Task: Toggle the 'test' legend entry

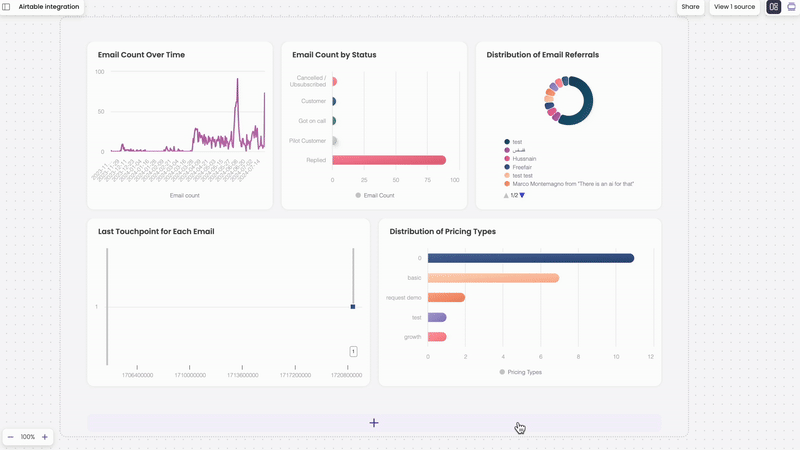Action: [513, 142]
